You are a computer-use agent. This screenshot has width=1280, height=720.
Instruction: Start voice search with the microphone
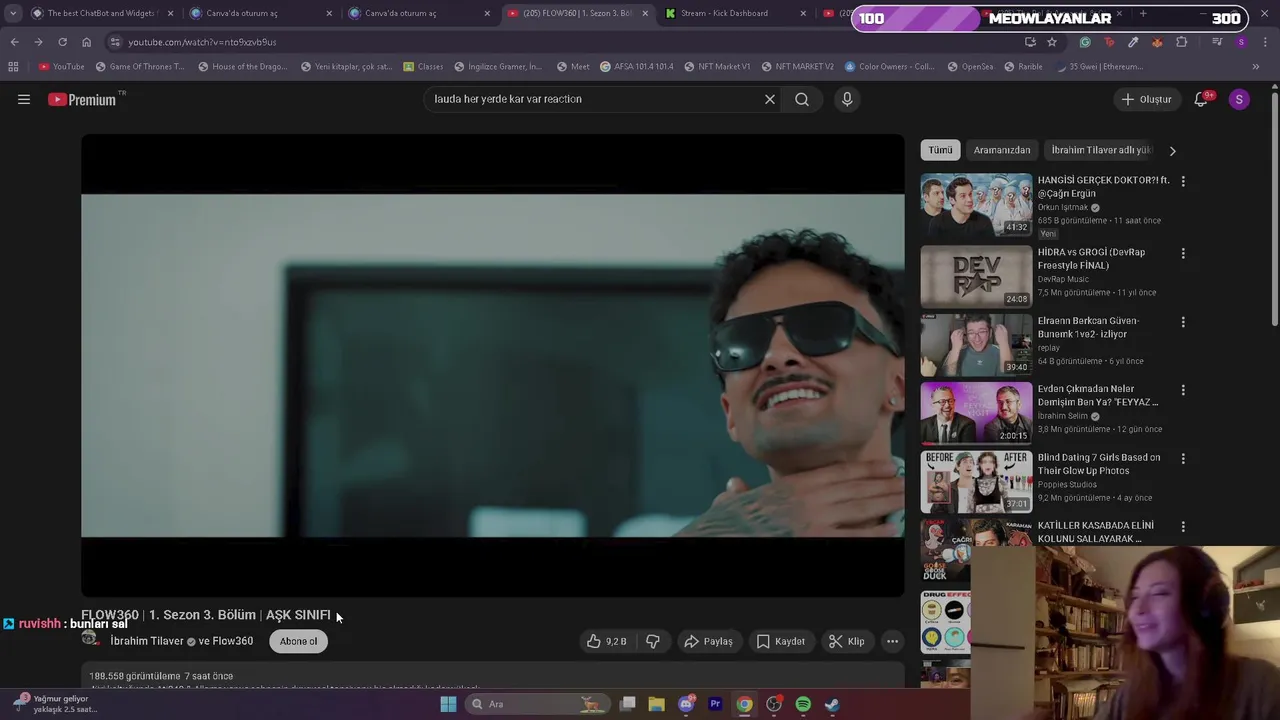(847, 99)
